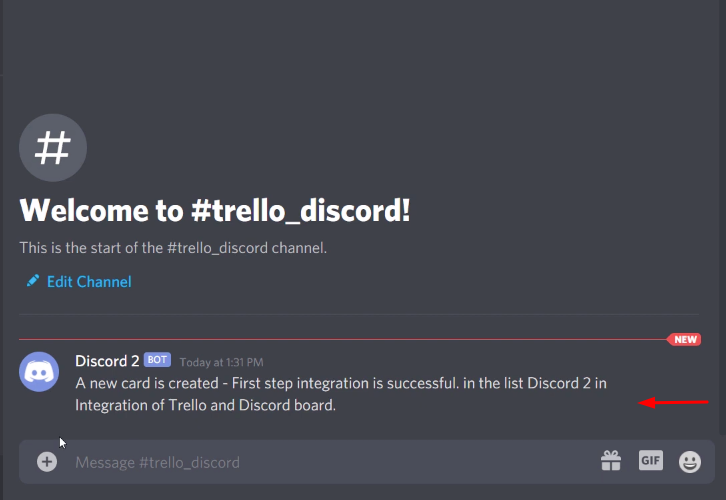Click the channel start description text
The width and height of the screenshot is (726, 500).
point(173,248)
